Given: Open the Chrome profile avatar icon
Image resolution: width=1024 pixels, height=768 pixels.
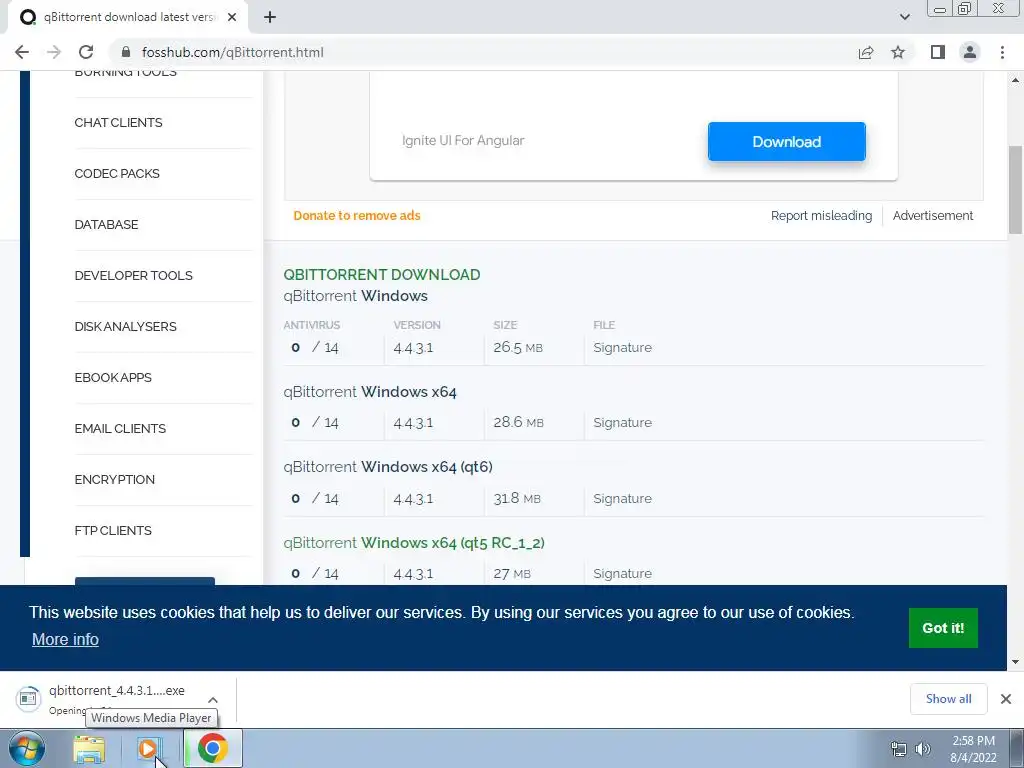Looking at the screenshot, I should coord(970,52).
